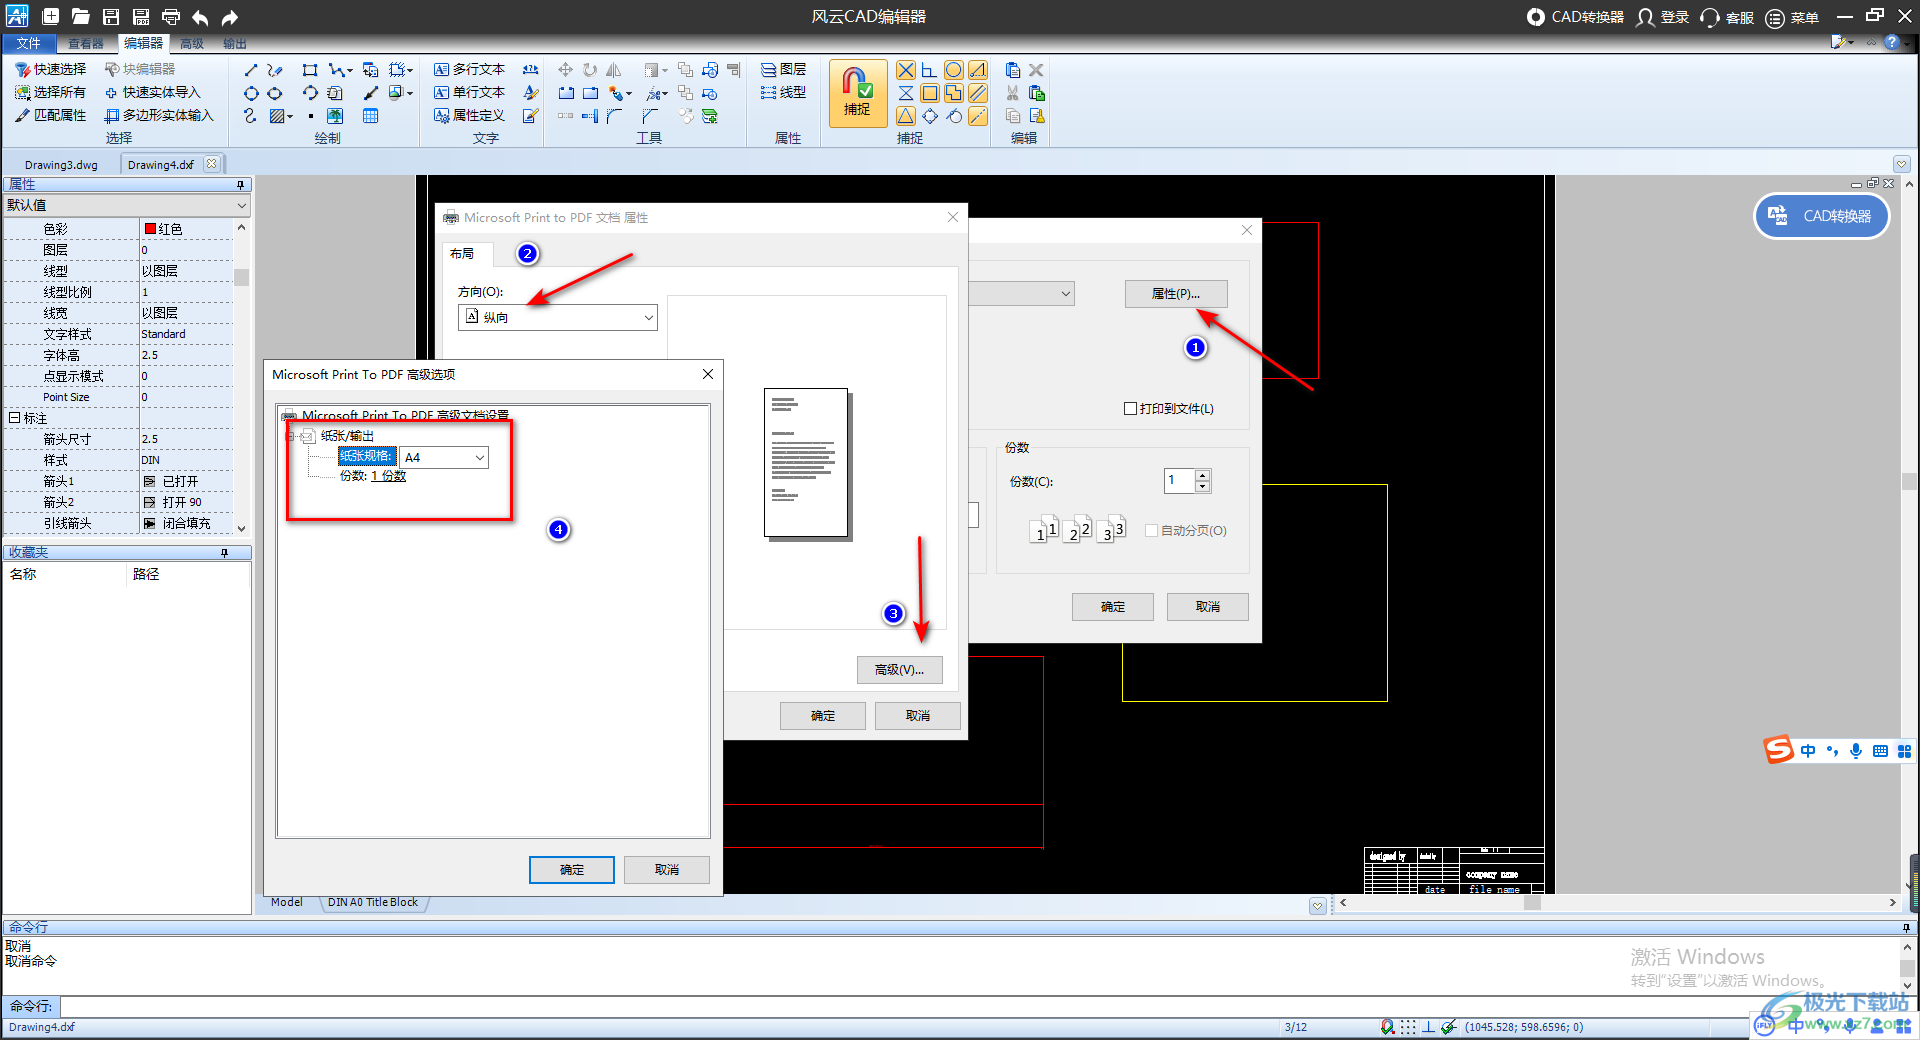The width and height of the screenshot is (1920, 1040).
Task: Click the Move tool in Tools group
Action: 566,70
